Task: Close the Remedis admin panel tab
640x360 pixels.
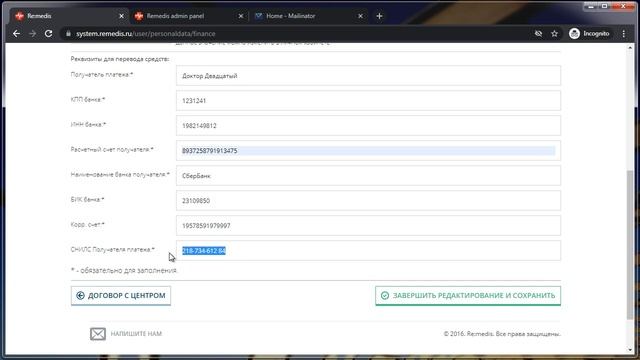Action: (x=241, y=16)
